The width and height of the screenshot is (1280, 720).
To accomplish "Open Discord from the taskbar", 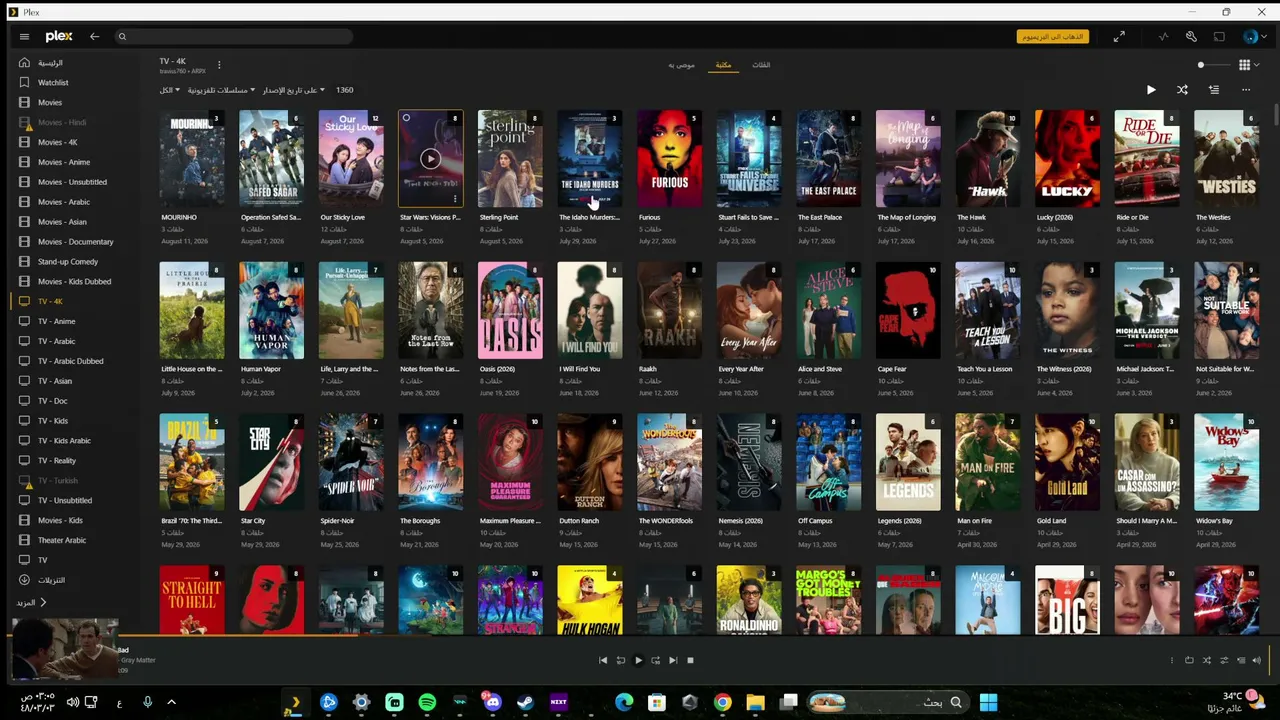I will tap(492, 702).
